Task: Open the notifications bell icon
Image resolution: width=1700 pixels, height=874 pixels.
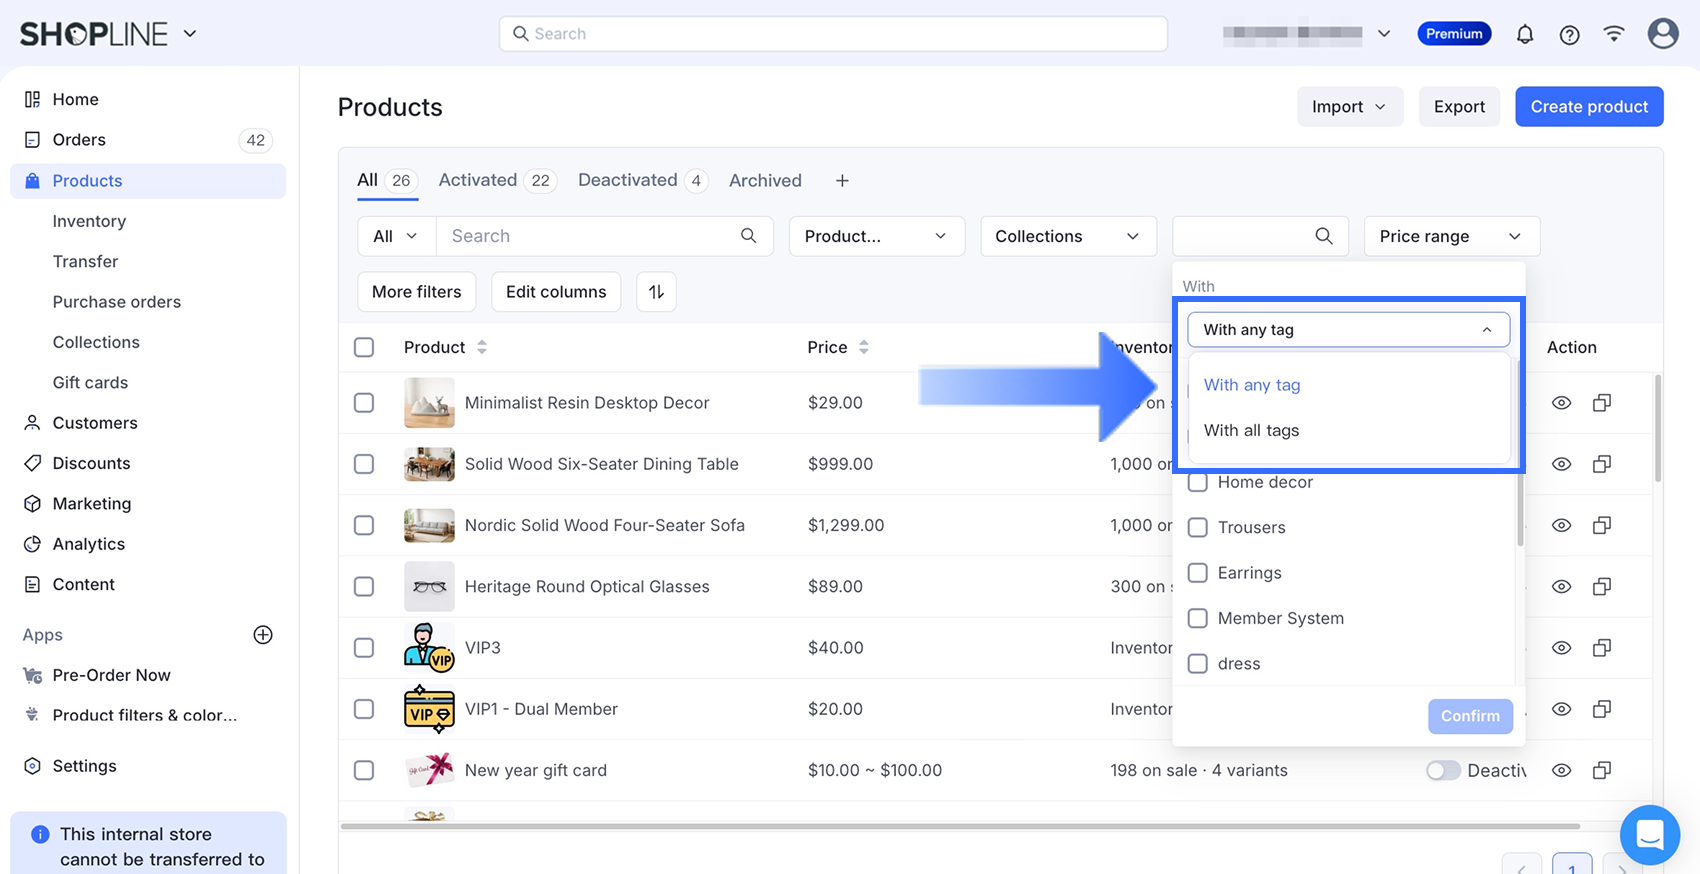Action: (1524, 35)
